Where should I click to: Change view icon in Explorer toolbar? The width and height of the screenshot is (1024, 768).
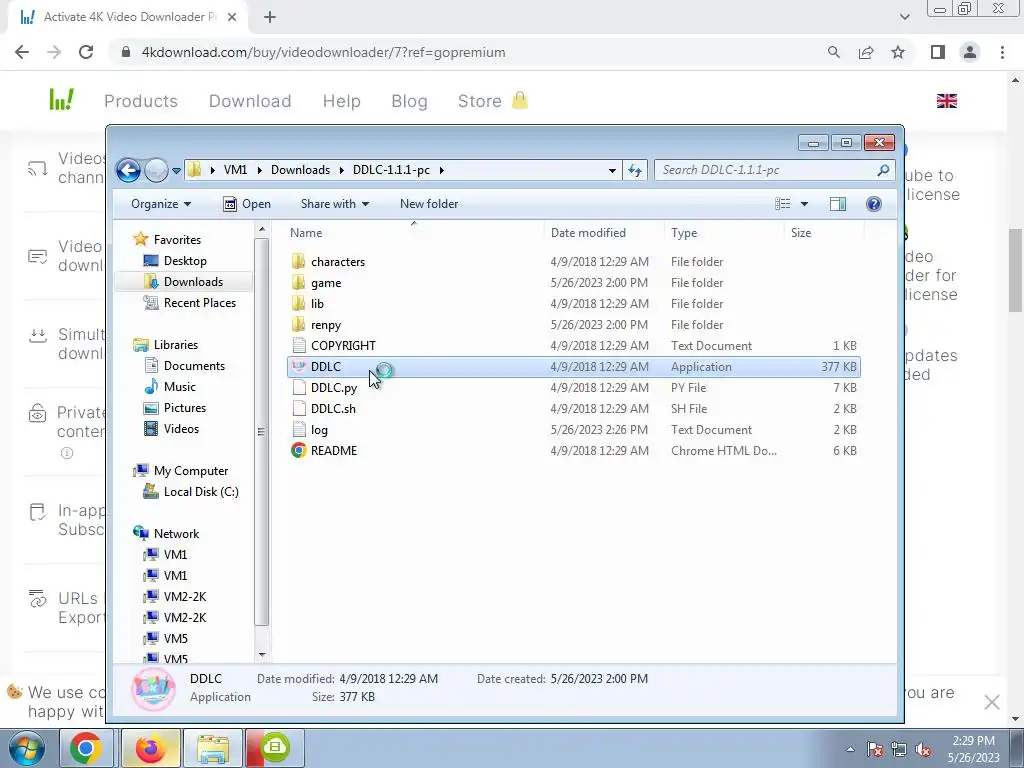782,204
